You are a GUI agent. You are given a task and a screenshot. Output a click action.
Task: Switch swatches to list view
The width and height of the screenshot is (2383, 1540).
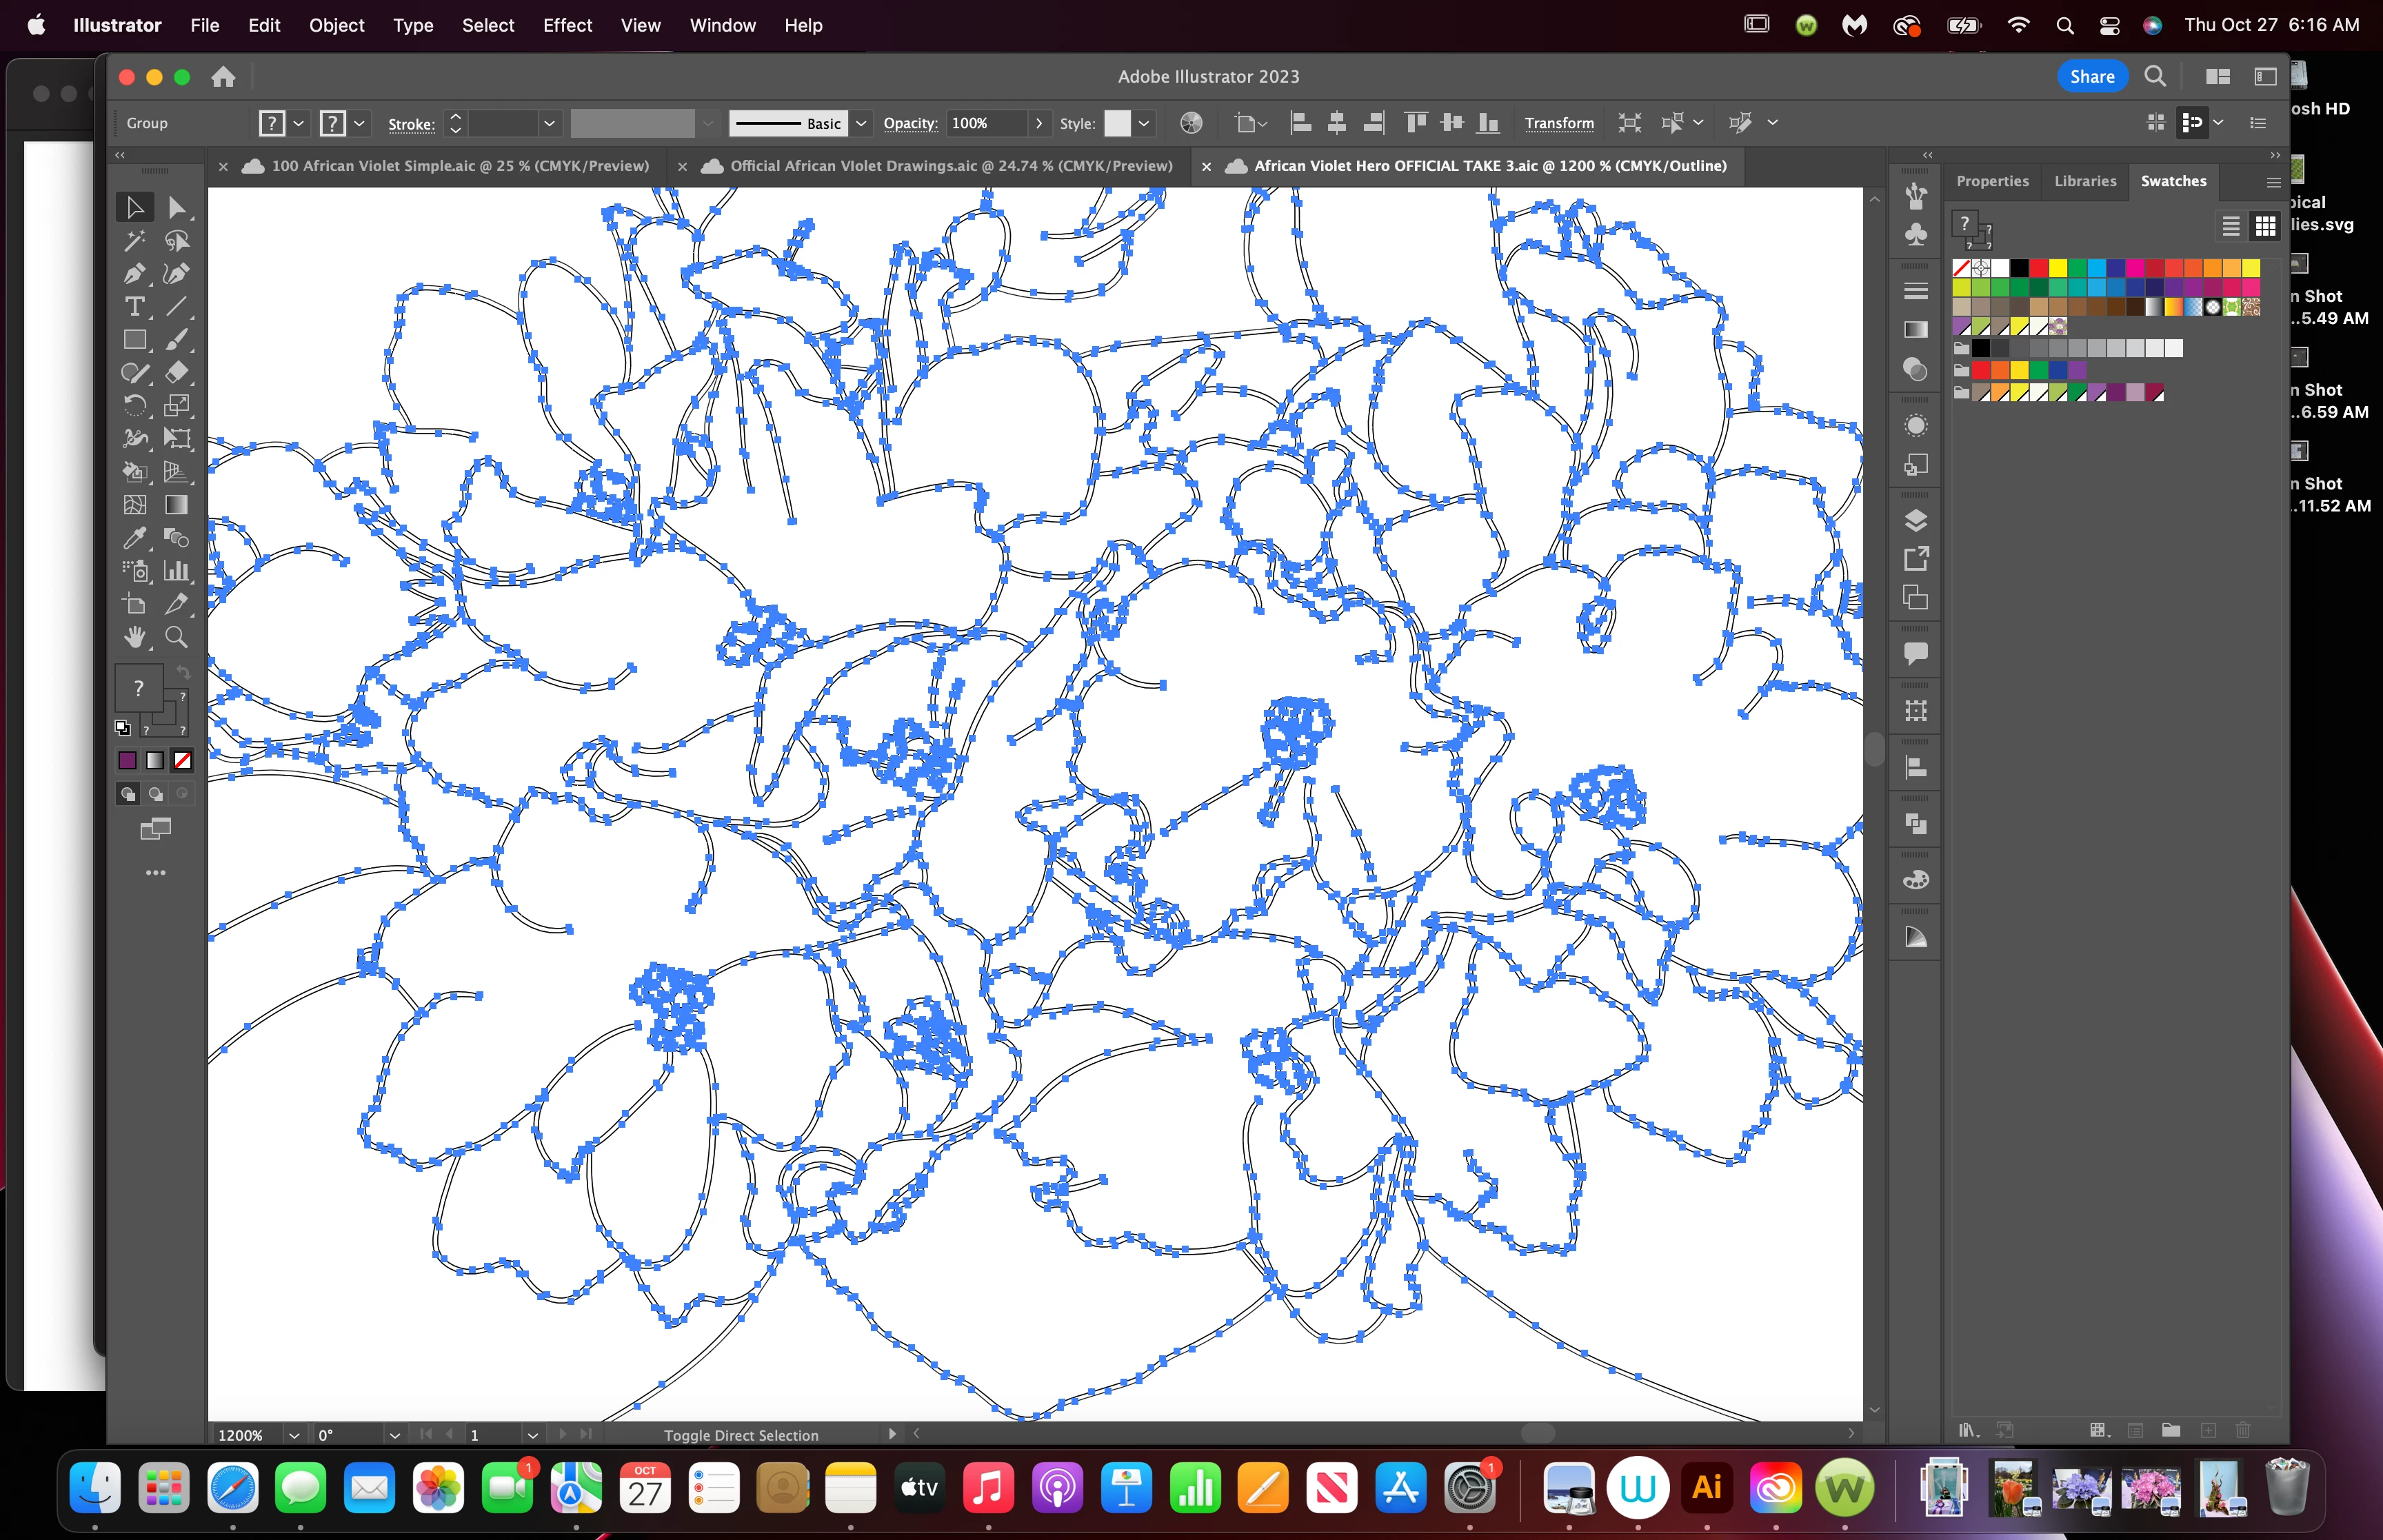[x=2230, y=227]
